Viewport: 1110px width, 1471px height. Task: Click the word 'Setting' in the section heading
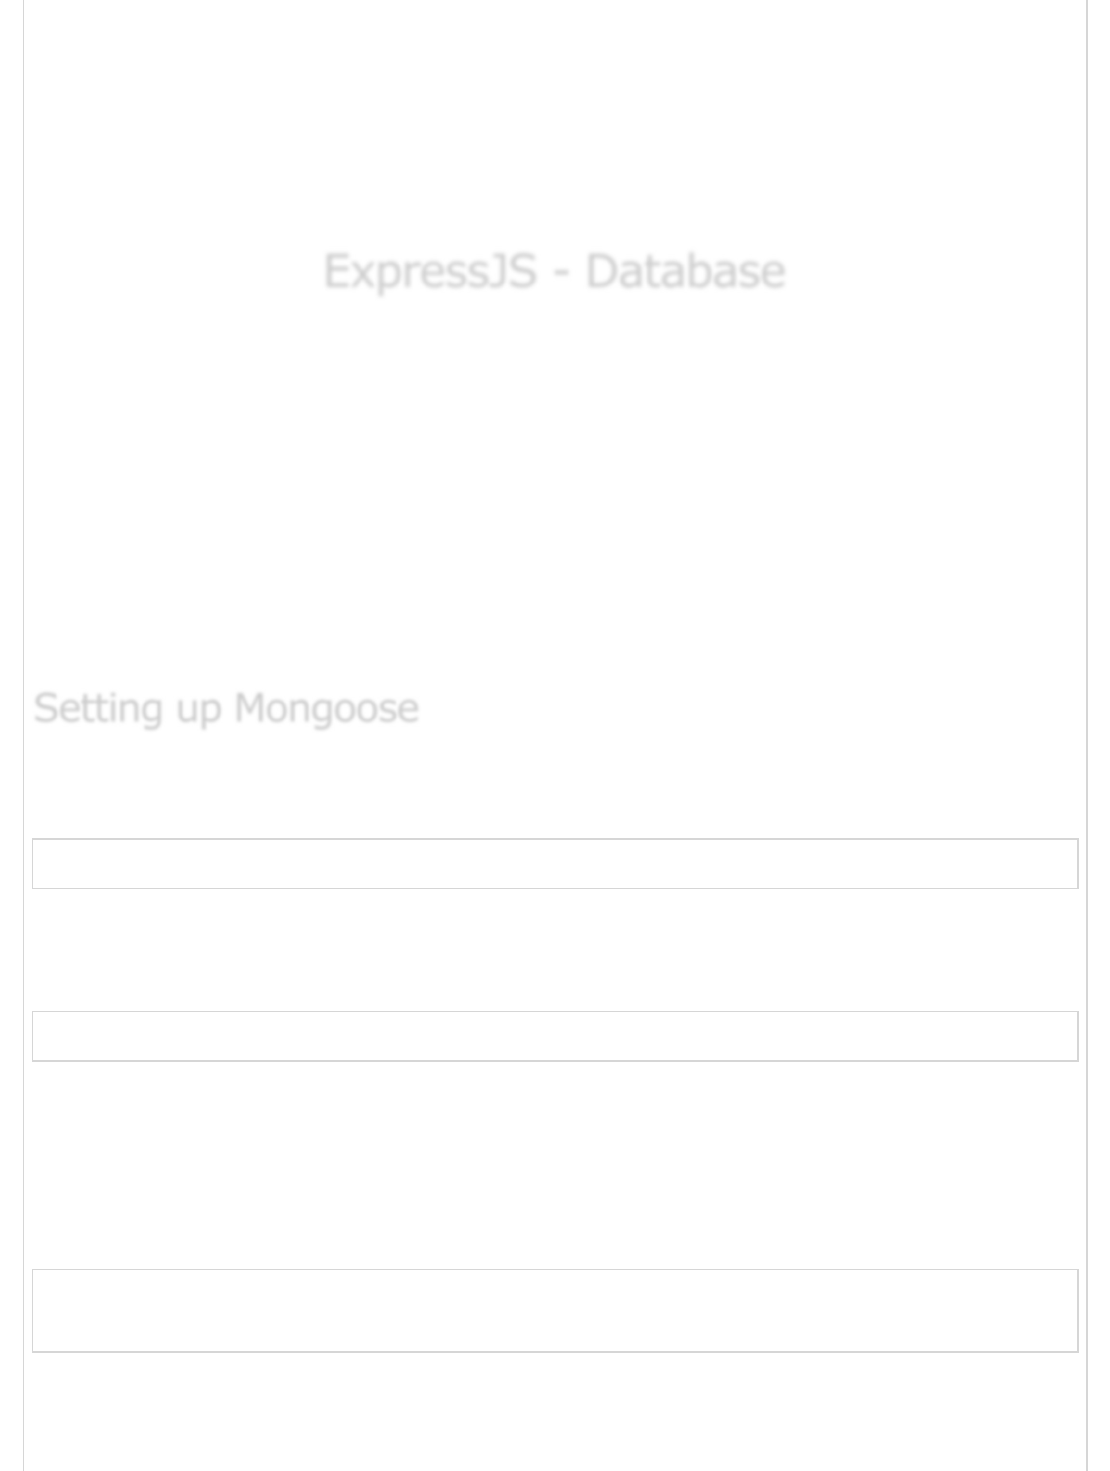97,708
